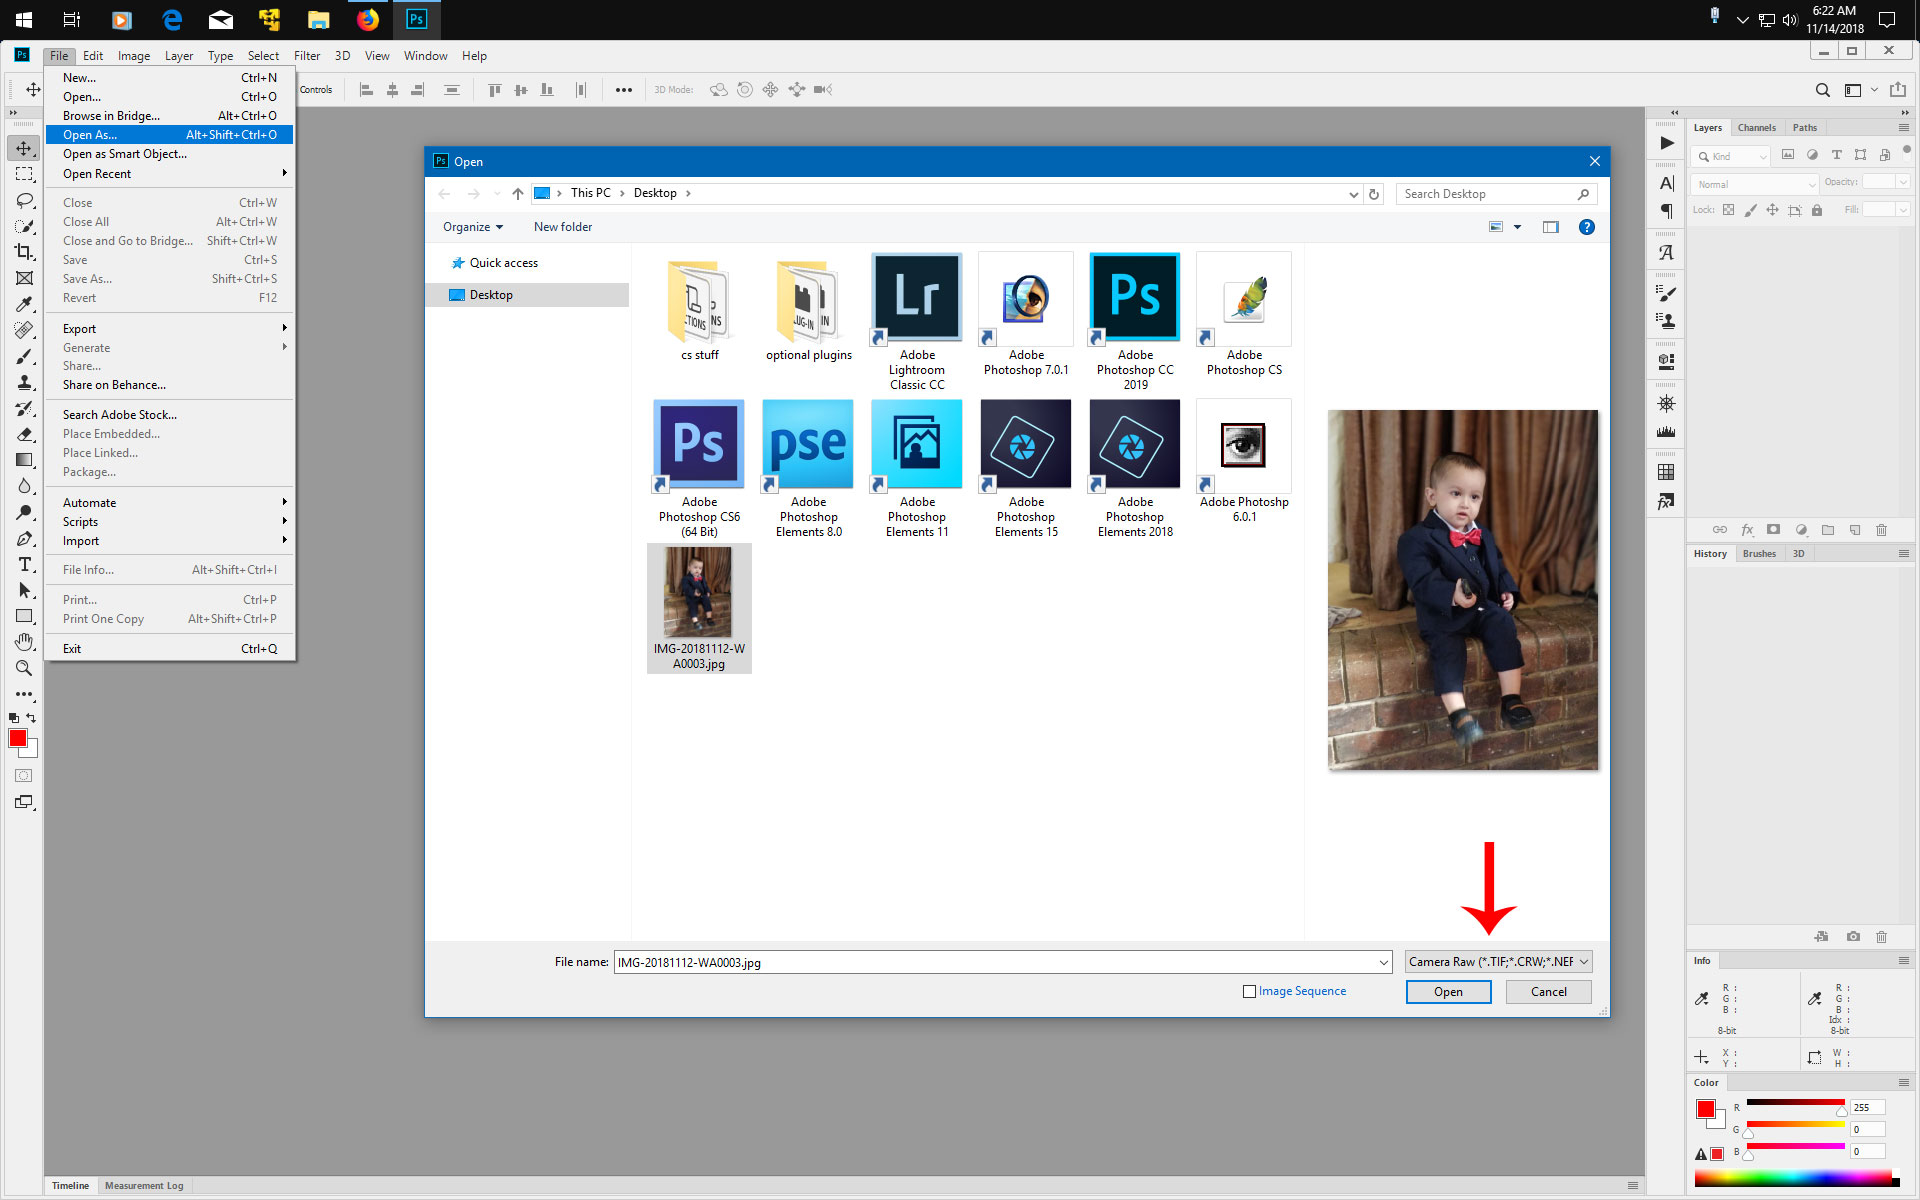This screenshot has height=1200, width=1920.
Task: Open the file format Camera Raw dropdown
Action: pyautogui.click(x=1498, y=962)
